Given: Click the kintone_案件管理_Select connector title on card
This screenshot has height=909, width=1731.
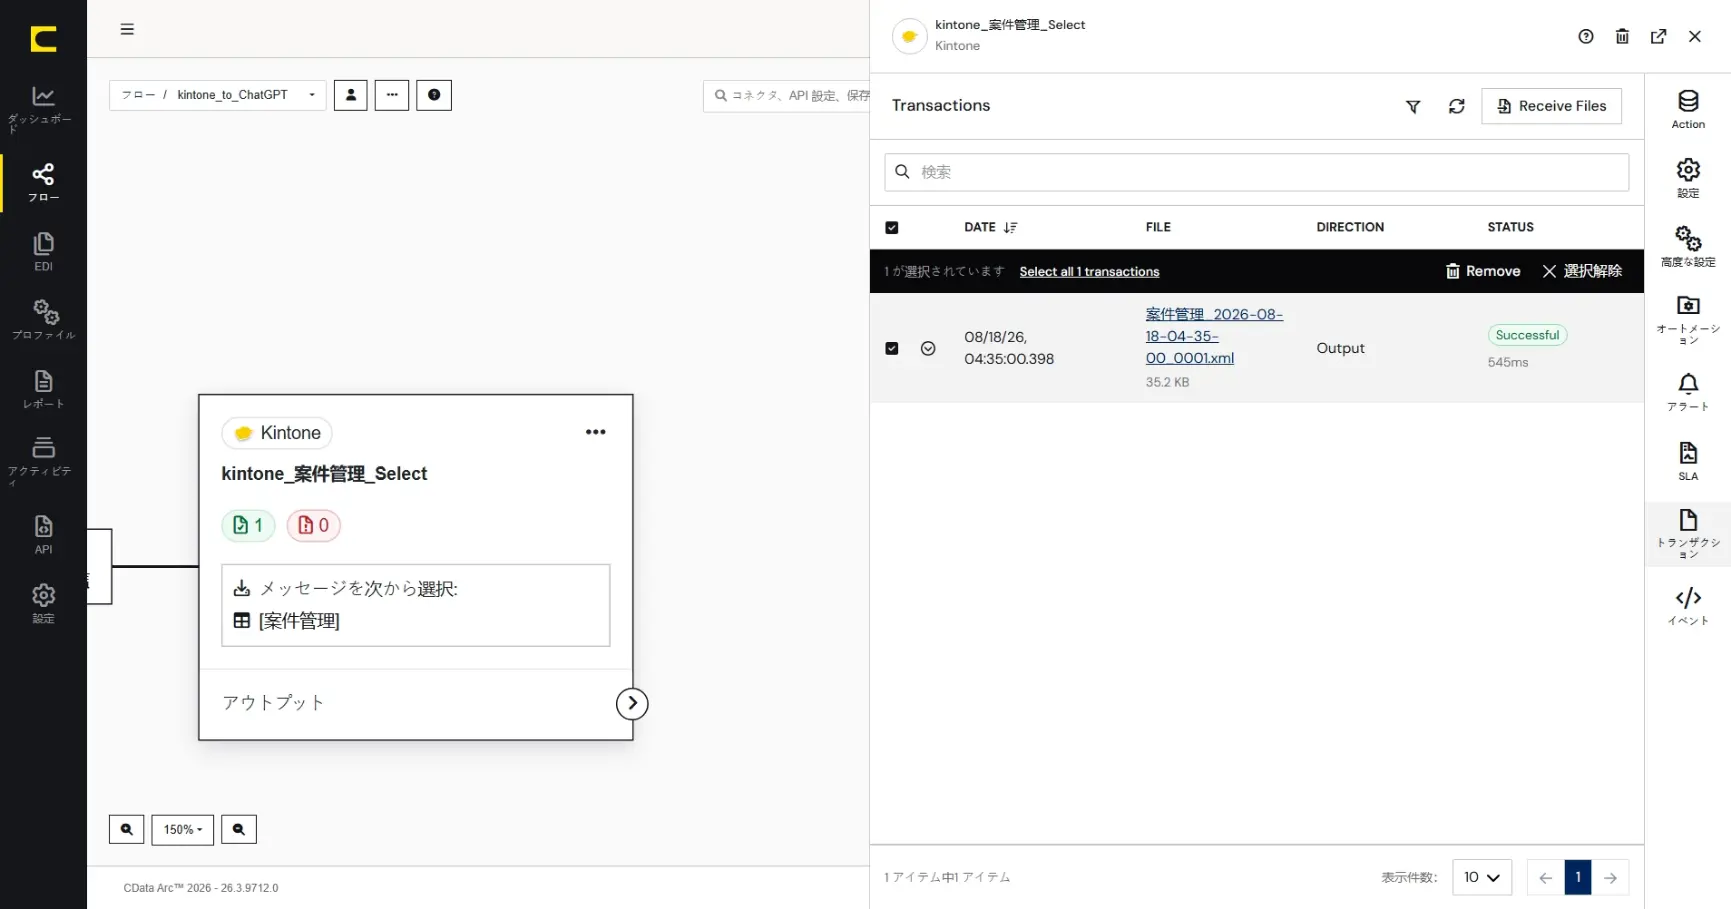Looking at the screenshot, I should [x=324, y=474].
